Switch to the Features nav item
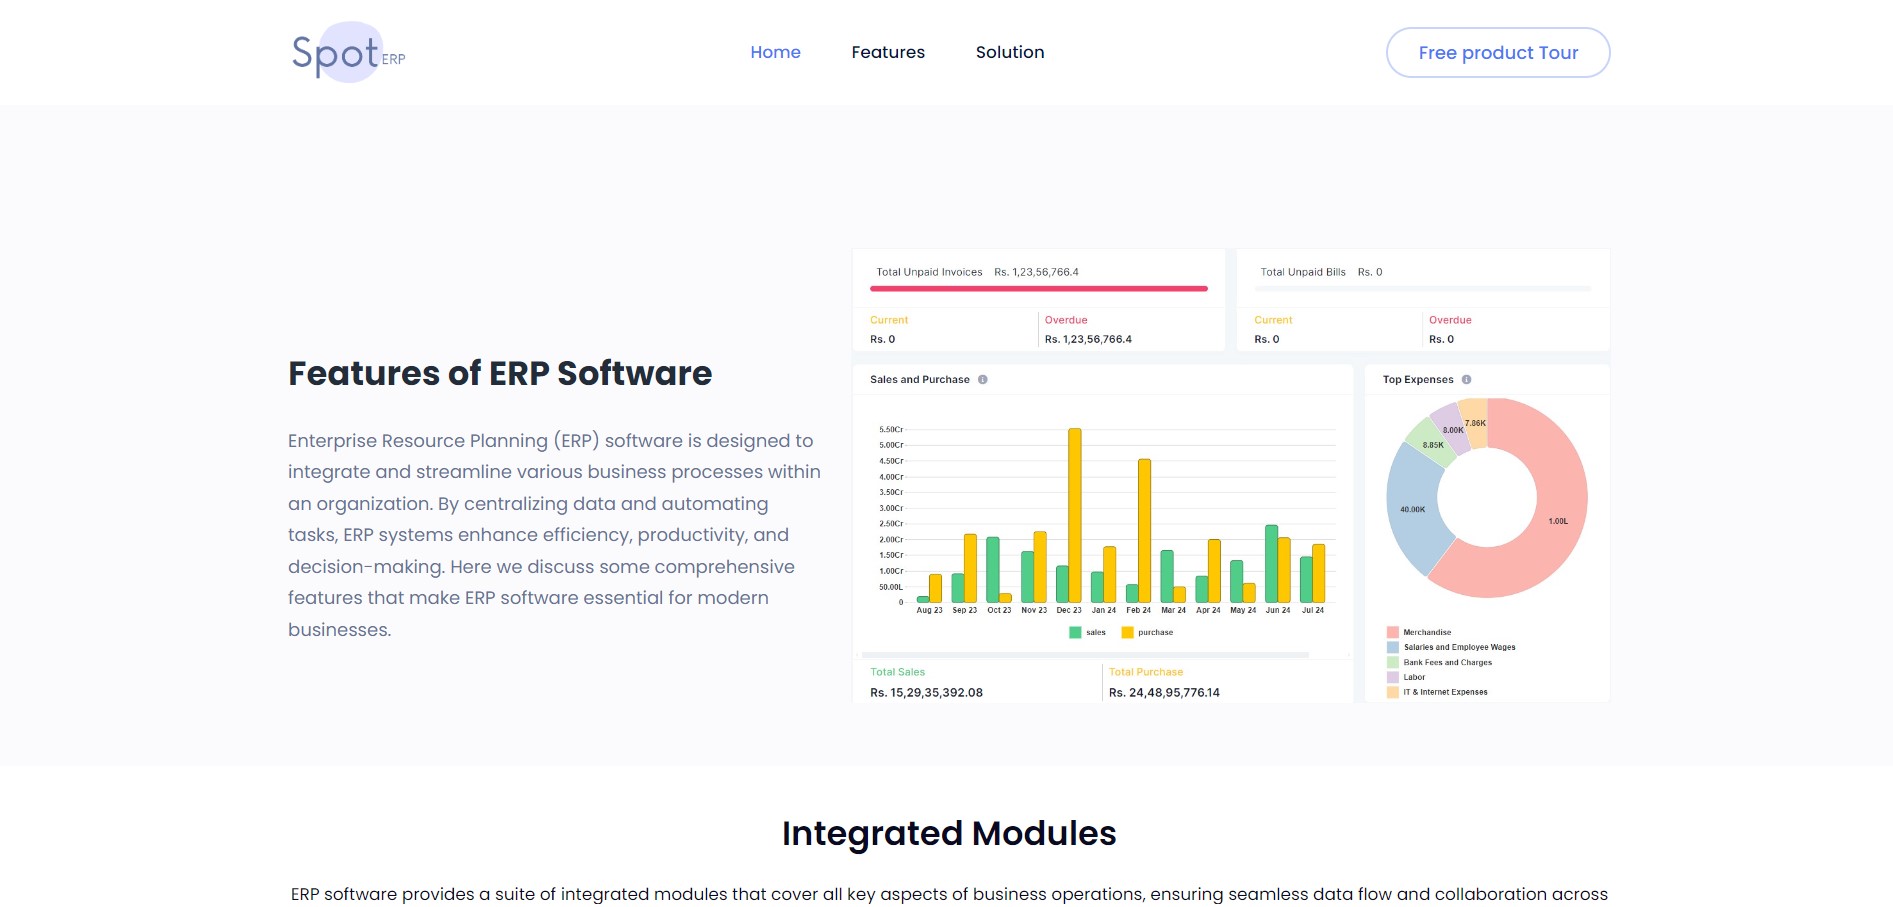This screenshot has height=907, width=1893. (x=888, y=52)
